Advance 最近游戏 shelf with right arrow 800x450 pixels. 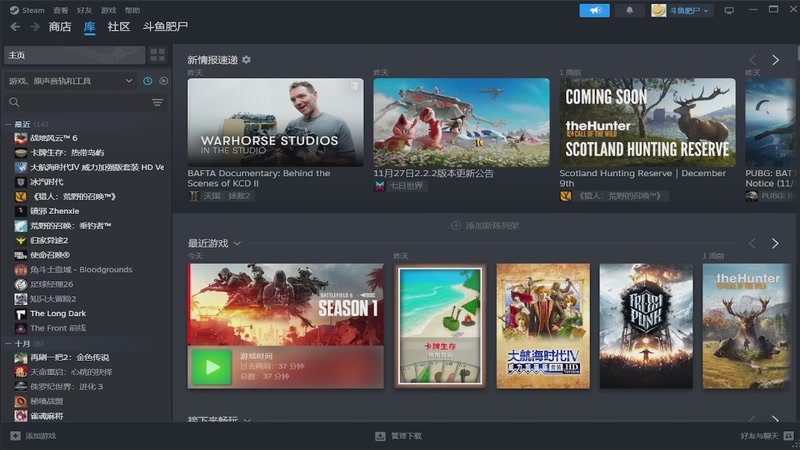pyautogui.click(x=775, y=243)
